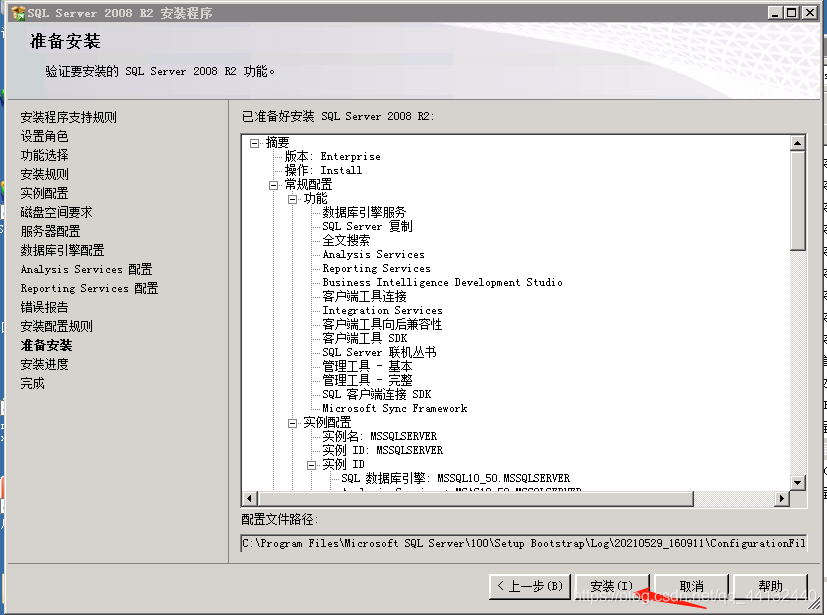Select Analysis Services feature row in tree
The height and width of the screenshot is (615, 827).
click(373, 254)
